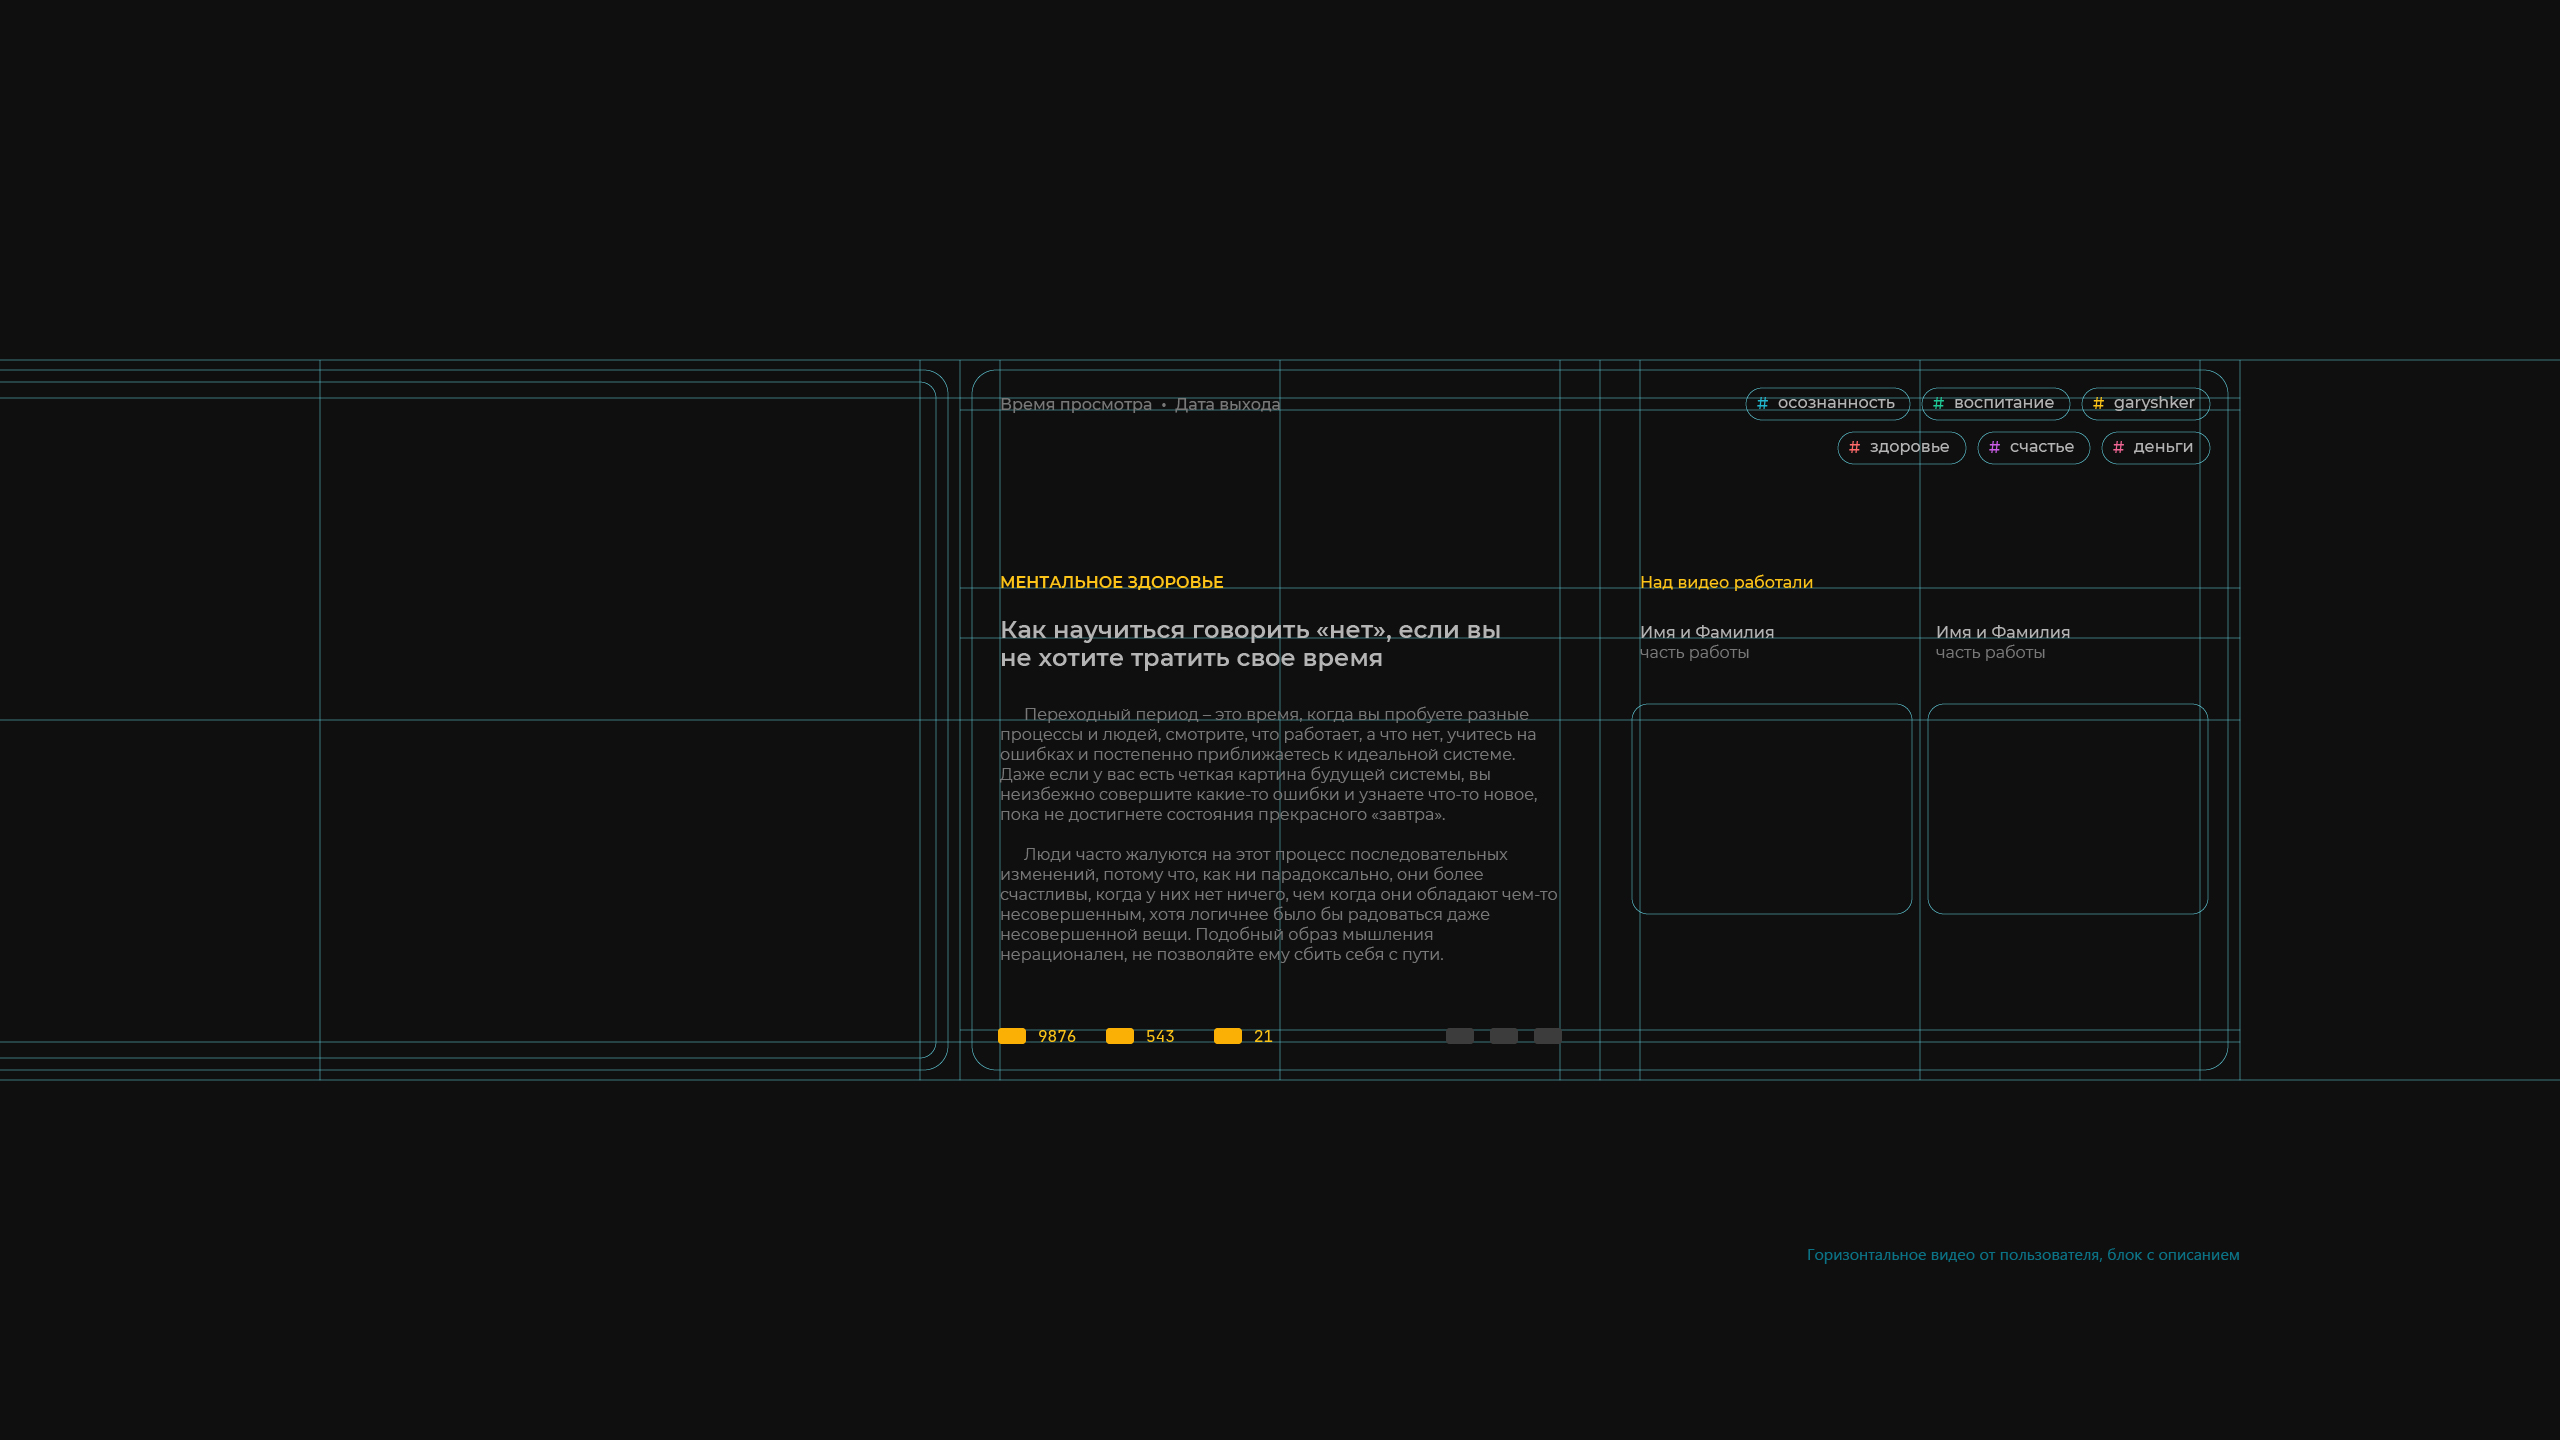Click the first Имя и Фамилия credit

(1706, 632)
